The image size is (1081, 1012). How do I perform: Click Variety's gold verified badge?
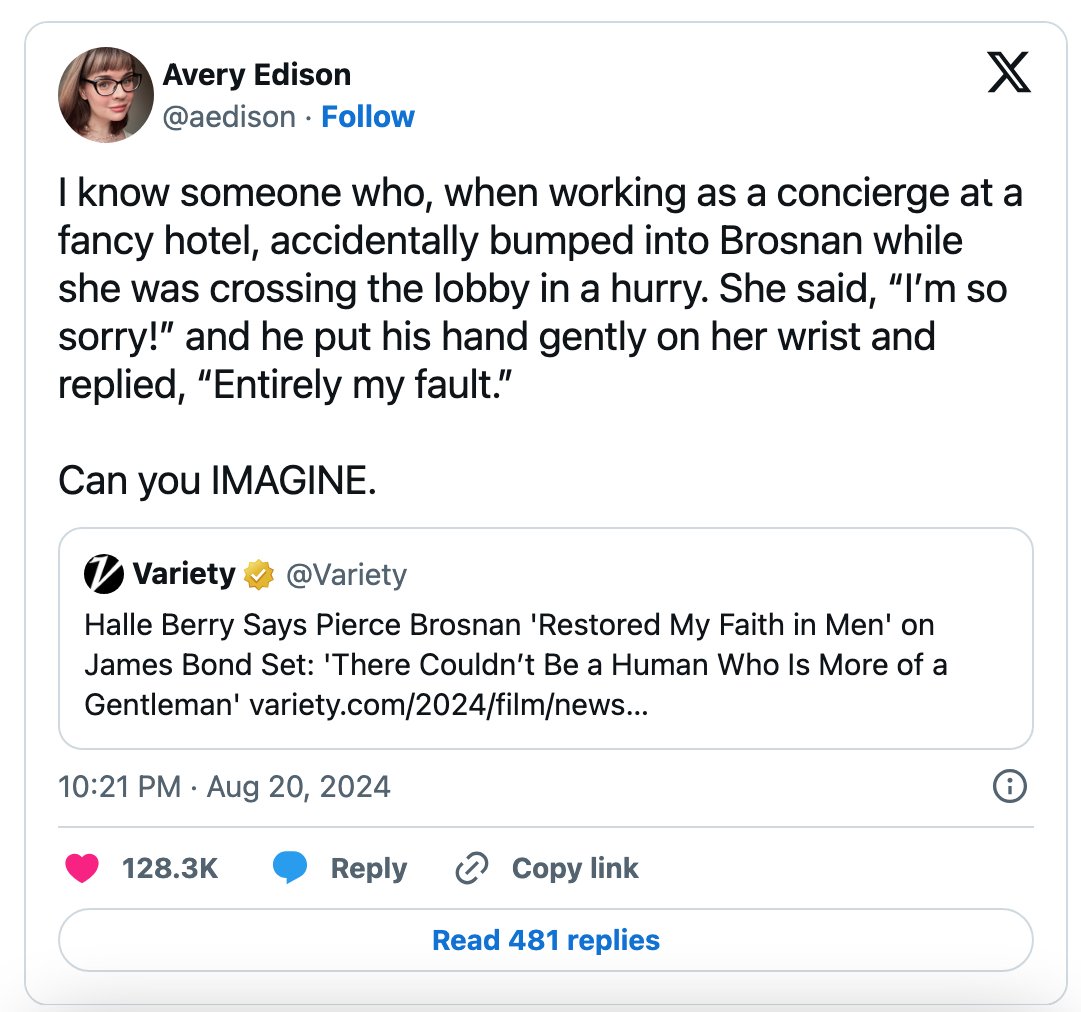pos(259,574)
